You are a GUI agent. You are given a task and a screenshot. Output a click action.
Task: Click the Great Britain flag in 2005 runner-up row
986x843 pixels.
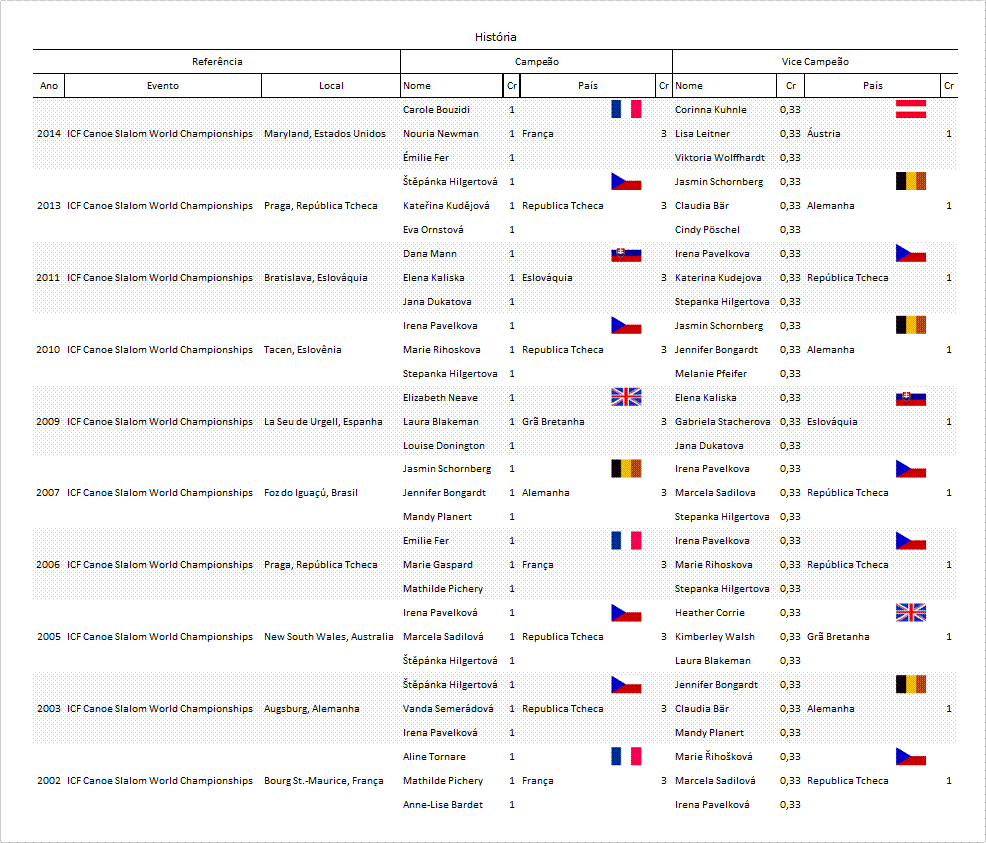(x=911, y=612)
